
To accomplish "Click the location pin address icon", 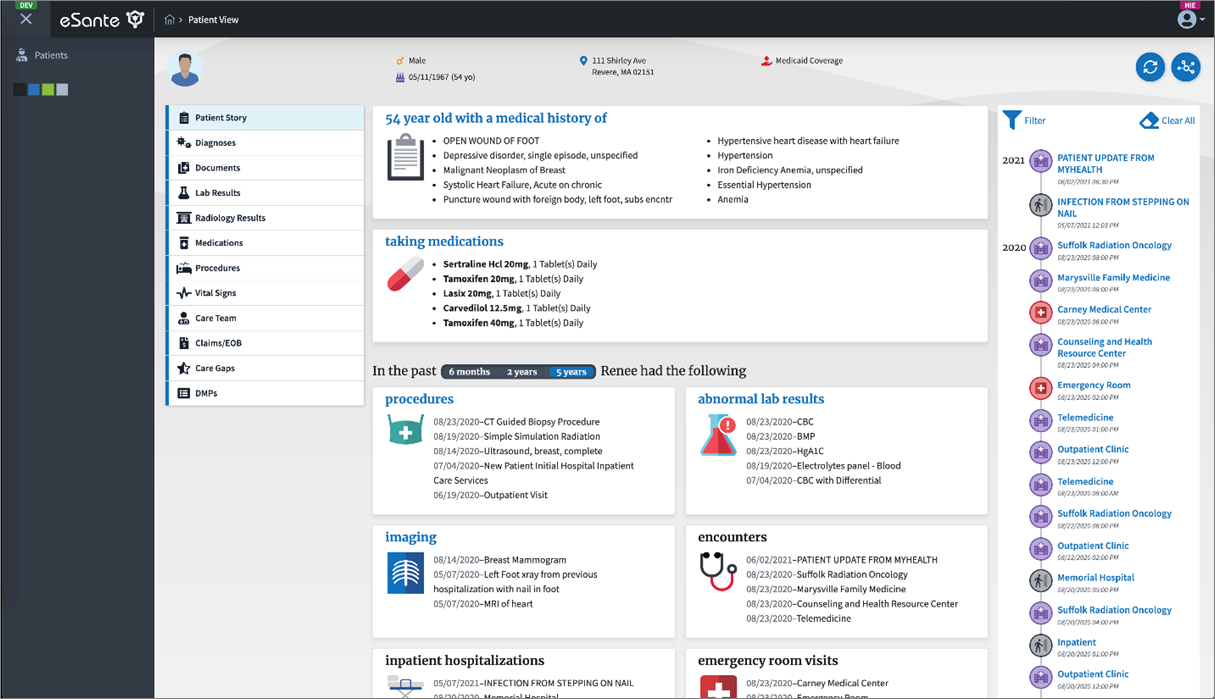I will (584, 61).
